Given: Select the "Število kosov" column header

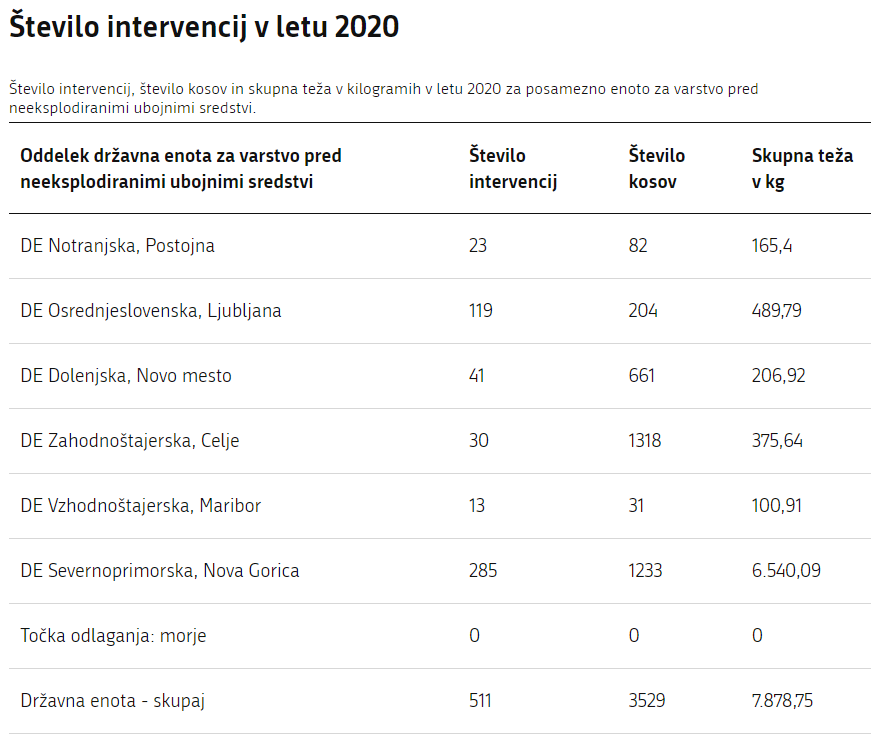Looking at the screenshot, I should pos(657,168).
